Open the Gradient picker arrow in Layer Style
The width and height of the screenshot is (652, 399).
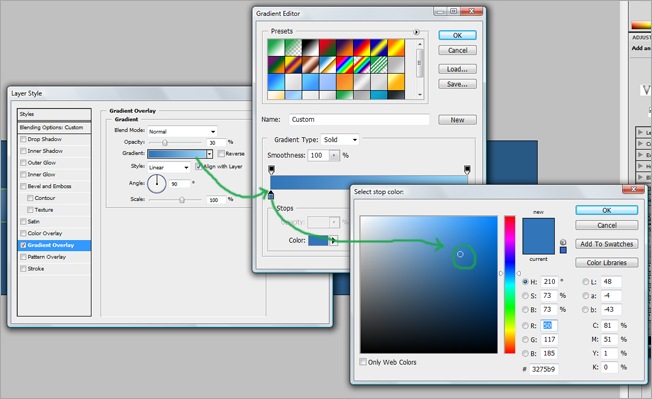210,154
